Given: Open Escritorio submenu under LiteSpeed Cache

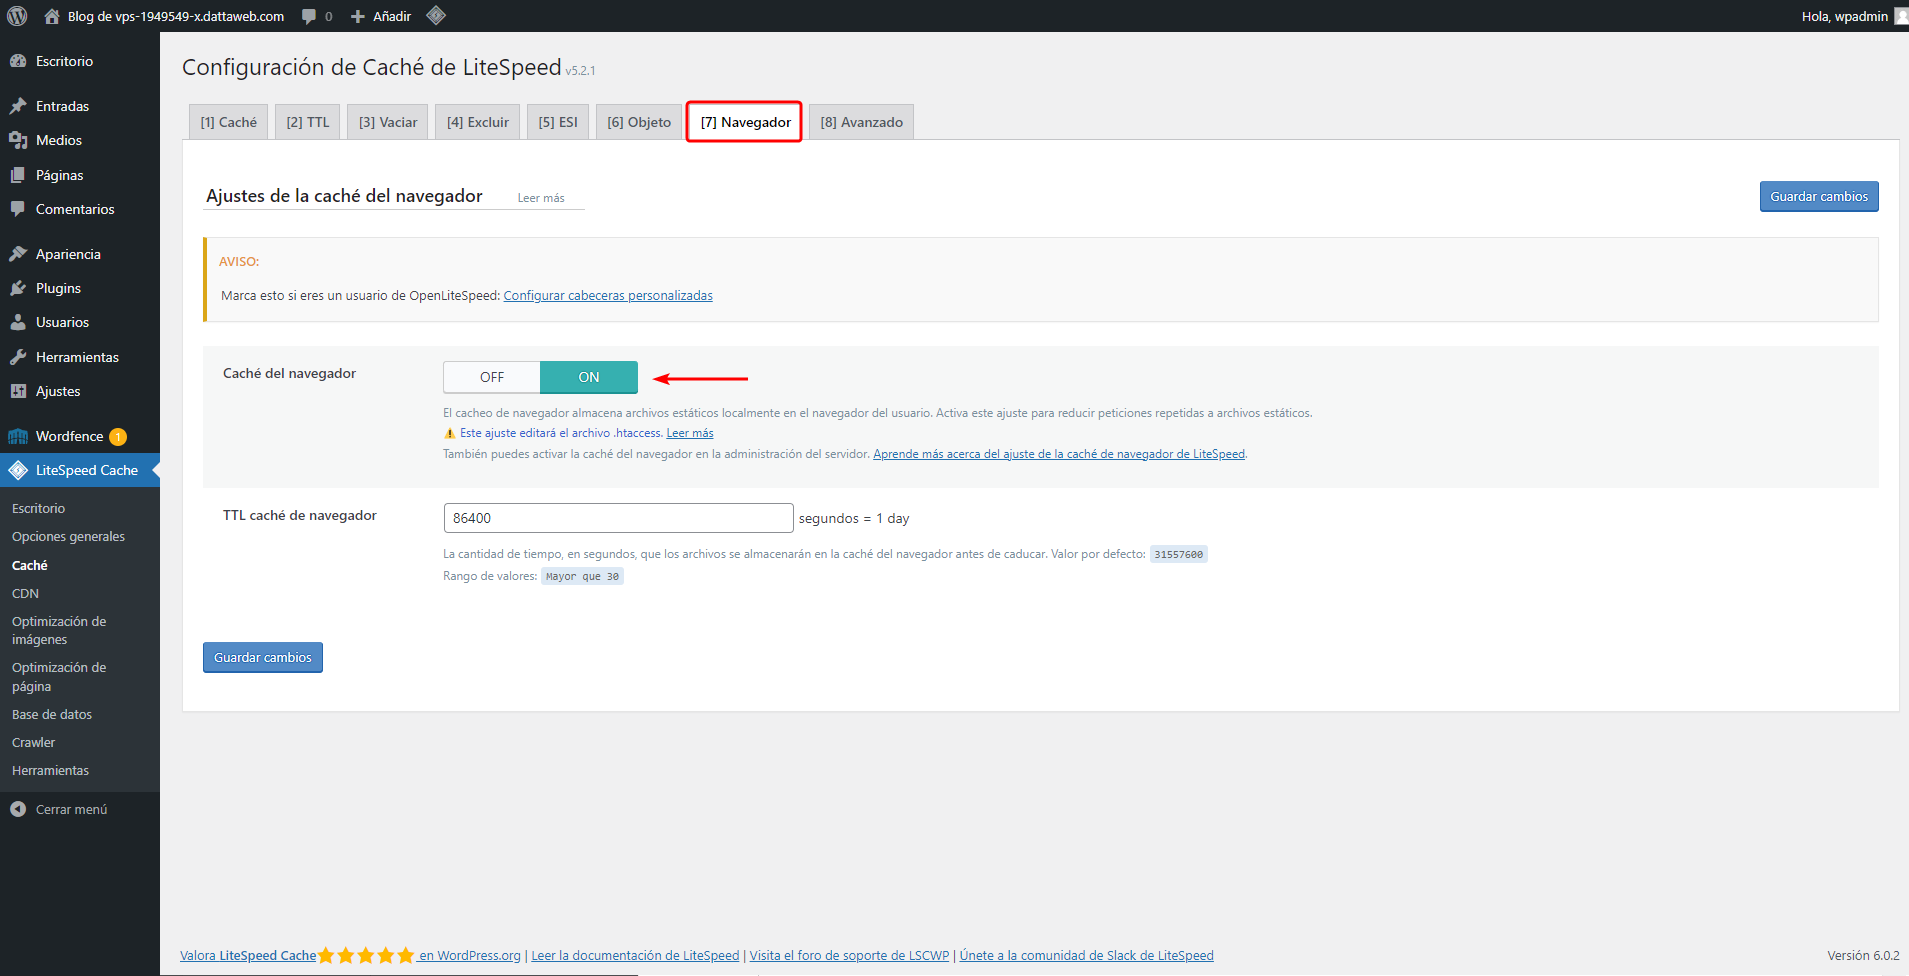Looking at the screenshot, I should click(38, 509).
